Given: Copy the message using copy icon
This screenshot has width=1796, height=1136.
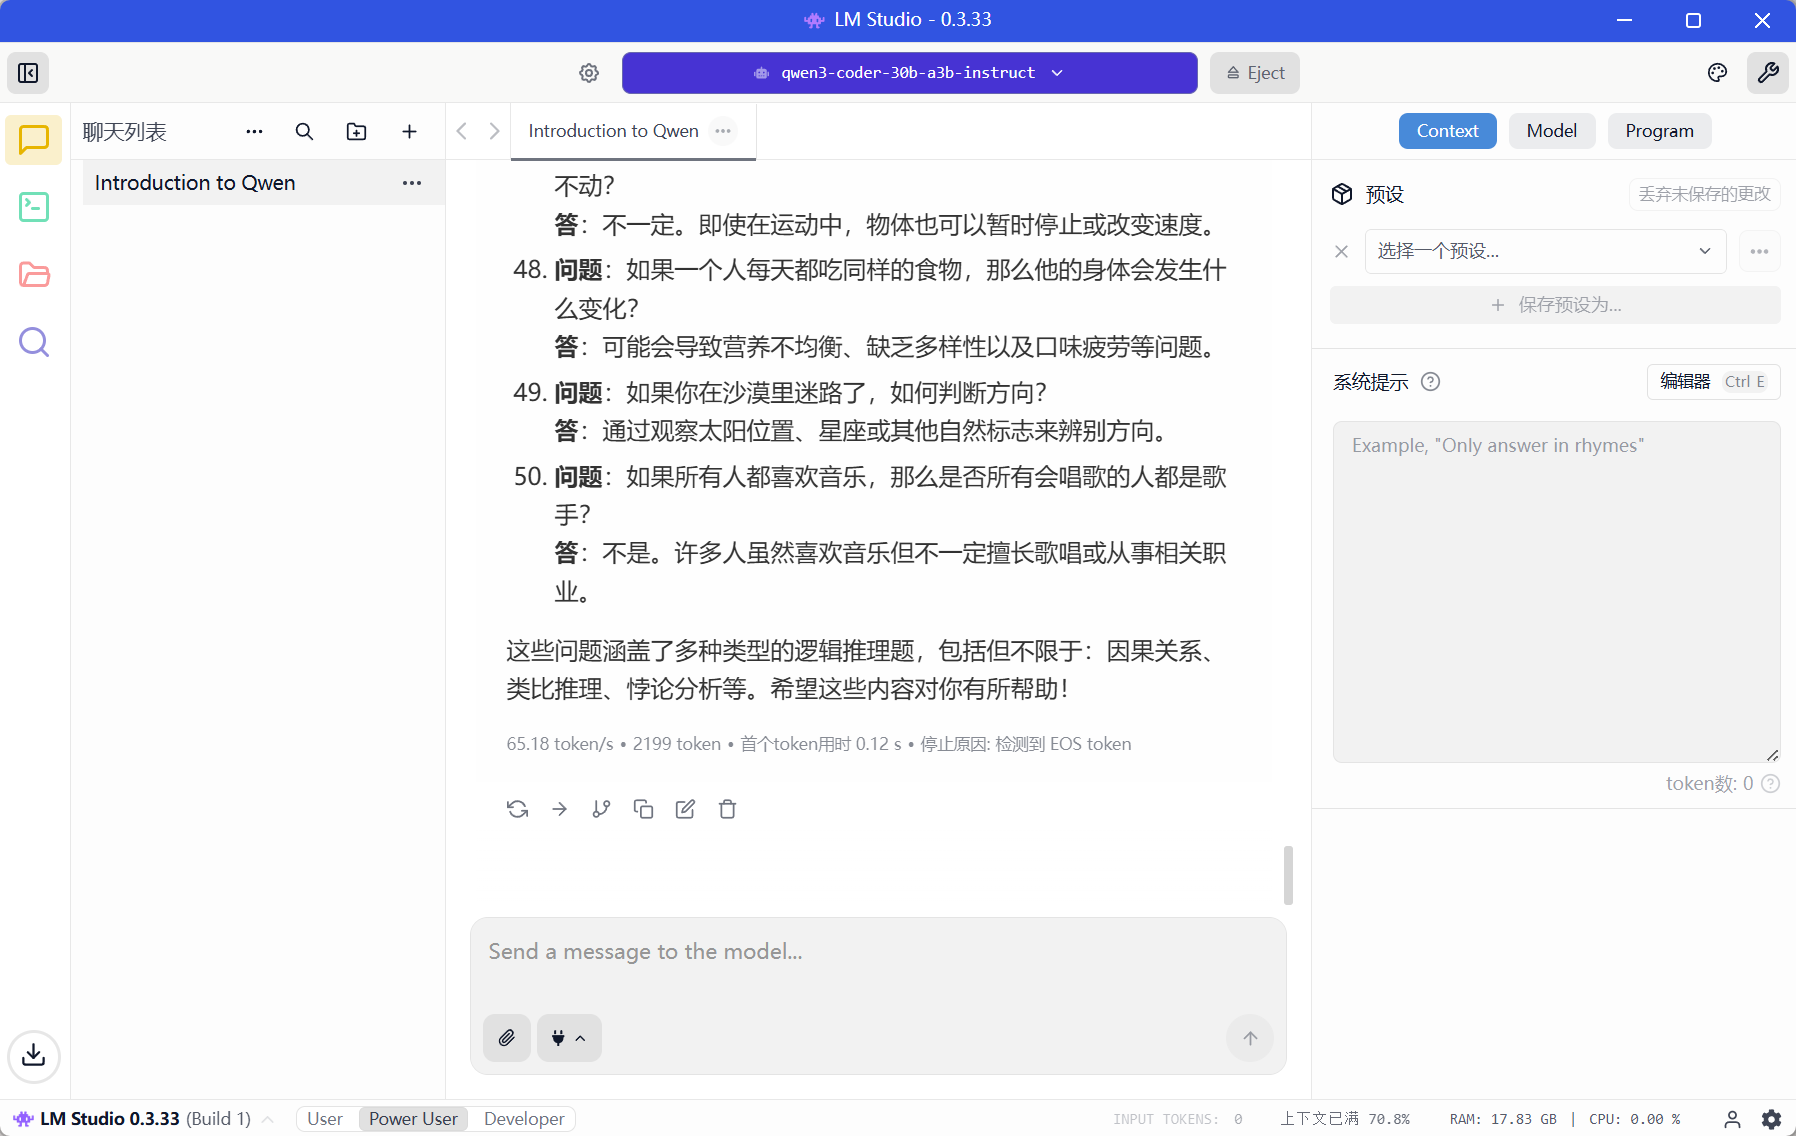Looking at the screenshot, I should point(643,809).
